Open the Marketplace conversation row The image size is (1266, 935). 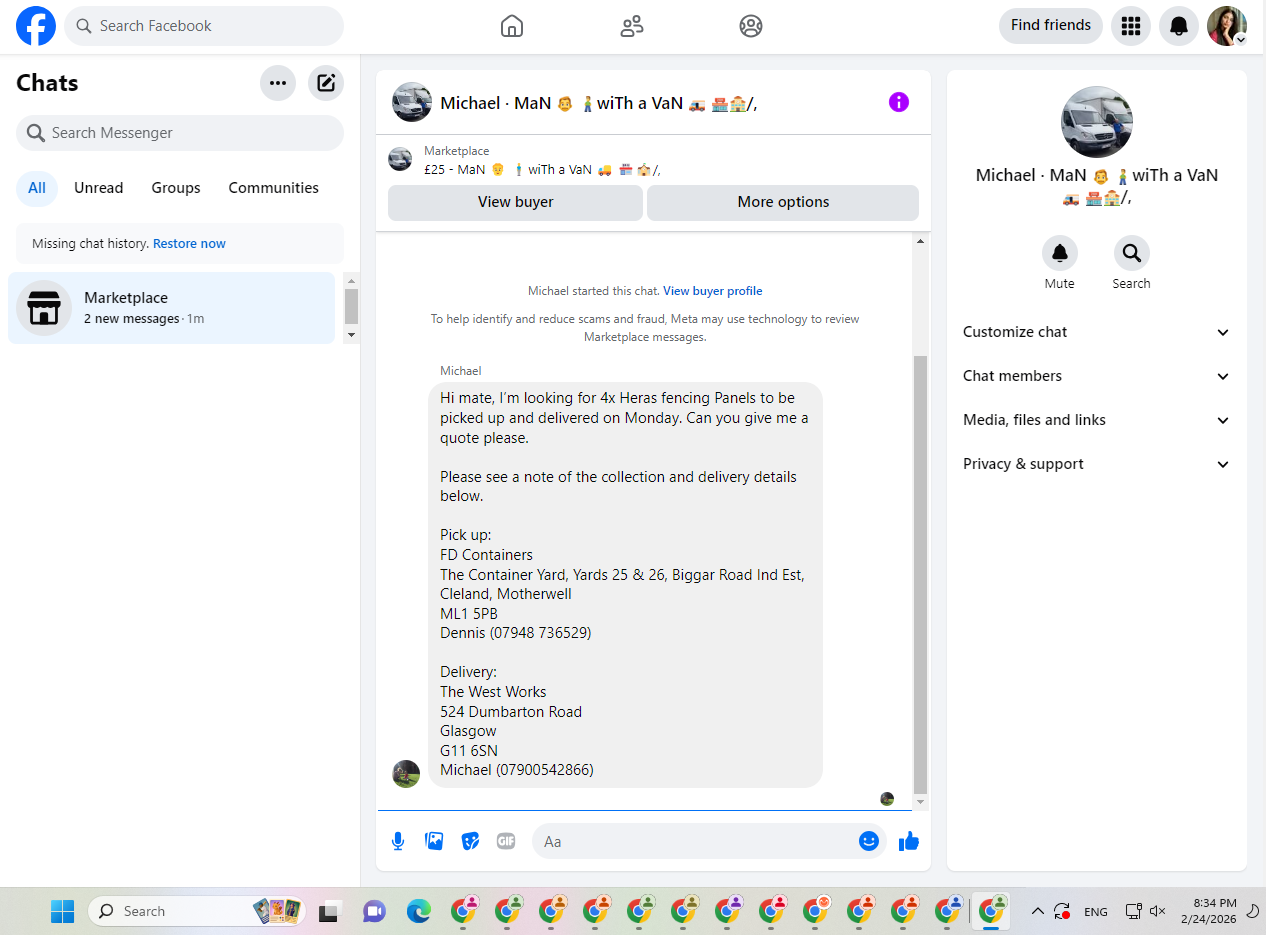(x=172, y=308)
